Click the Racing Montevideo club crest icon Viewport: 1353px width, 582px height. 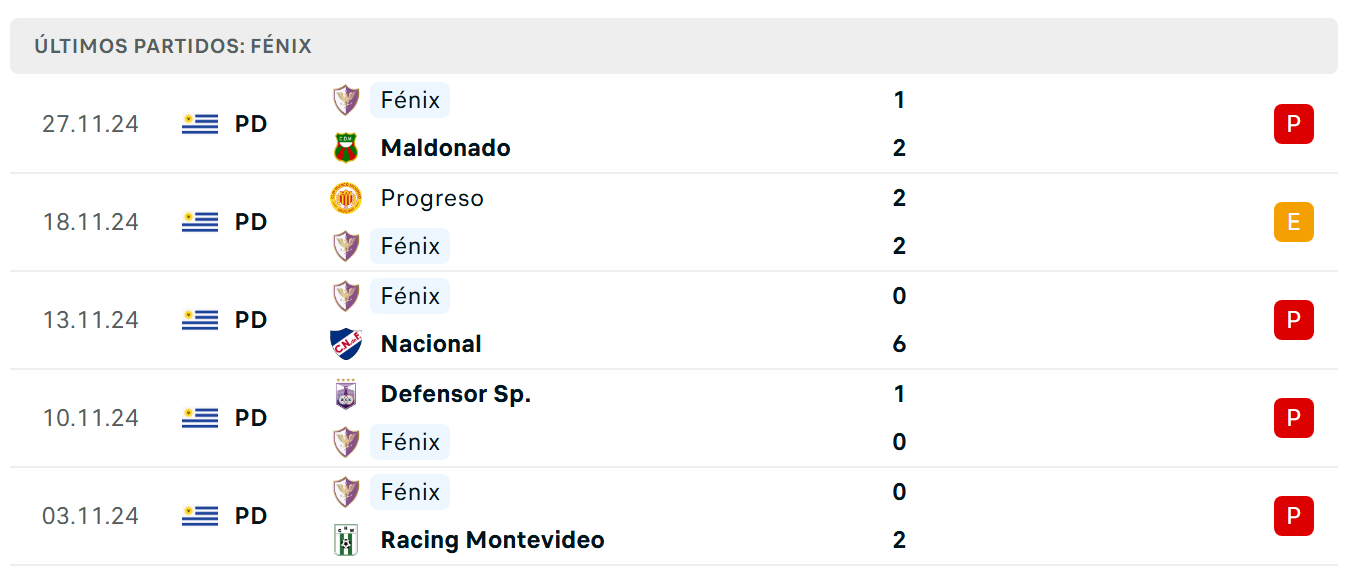[346, 540]
